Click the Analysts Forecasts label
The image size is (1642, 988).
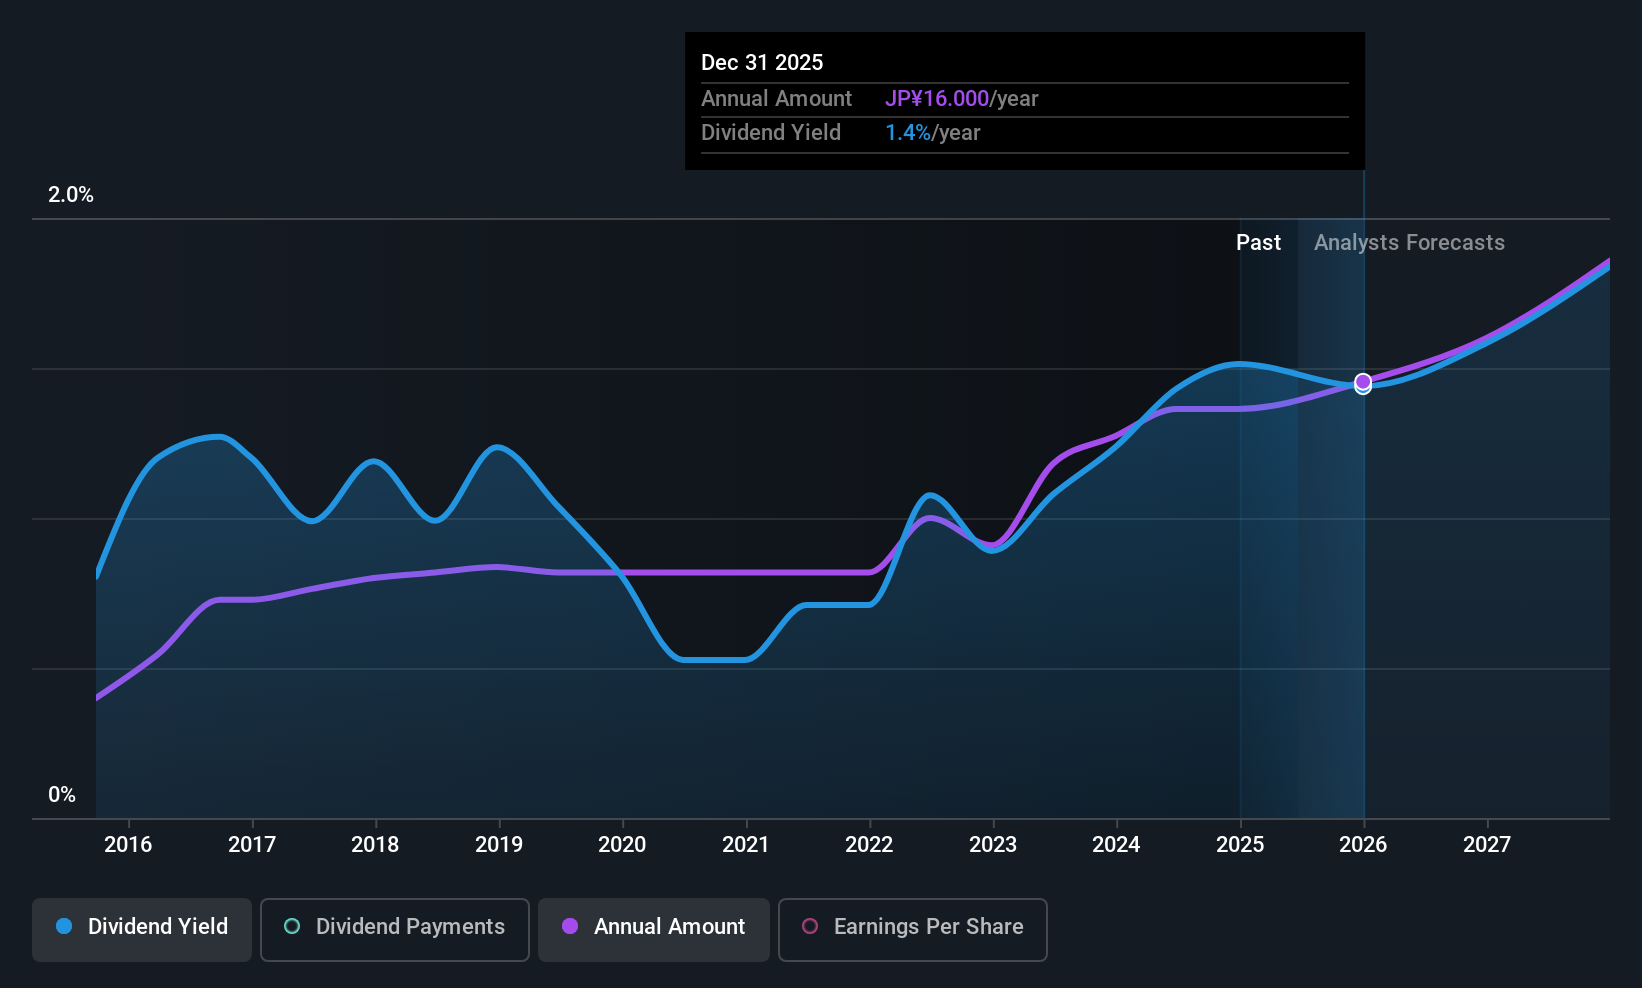point(1409,242)
